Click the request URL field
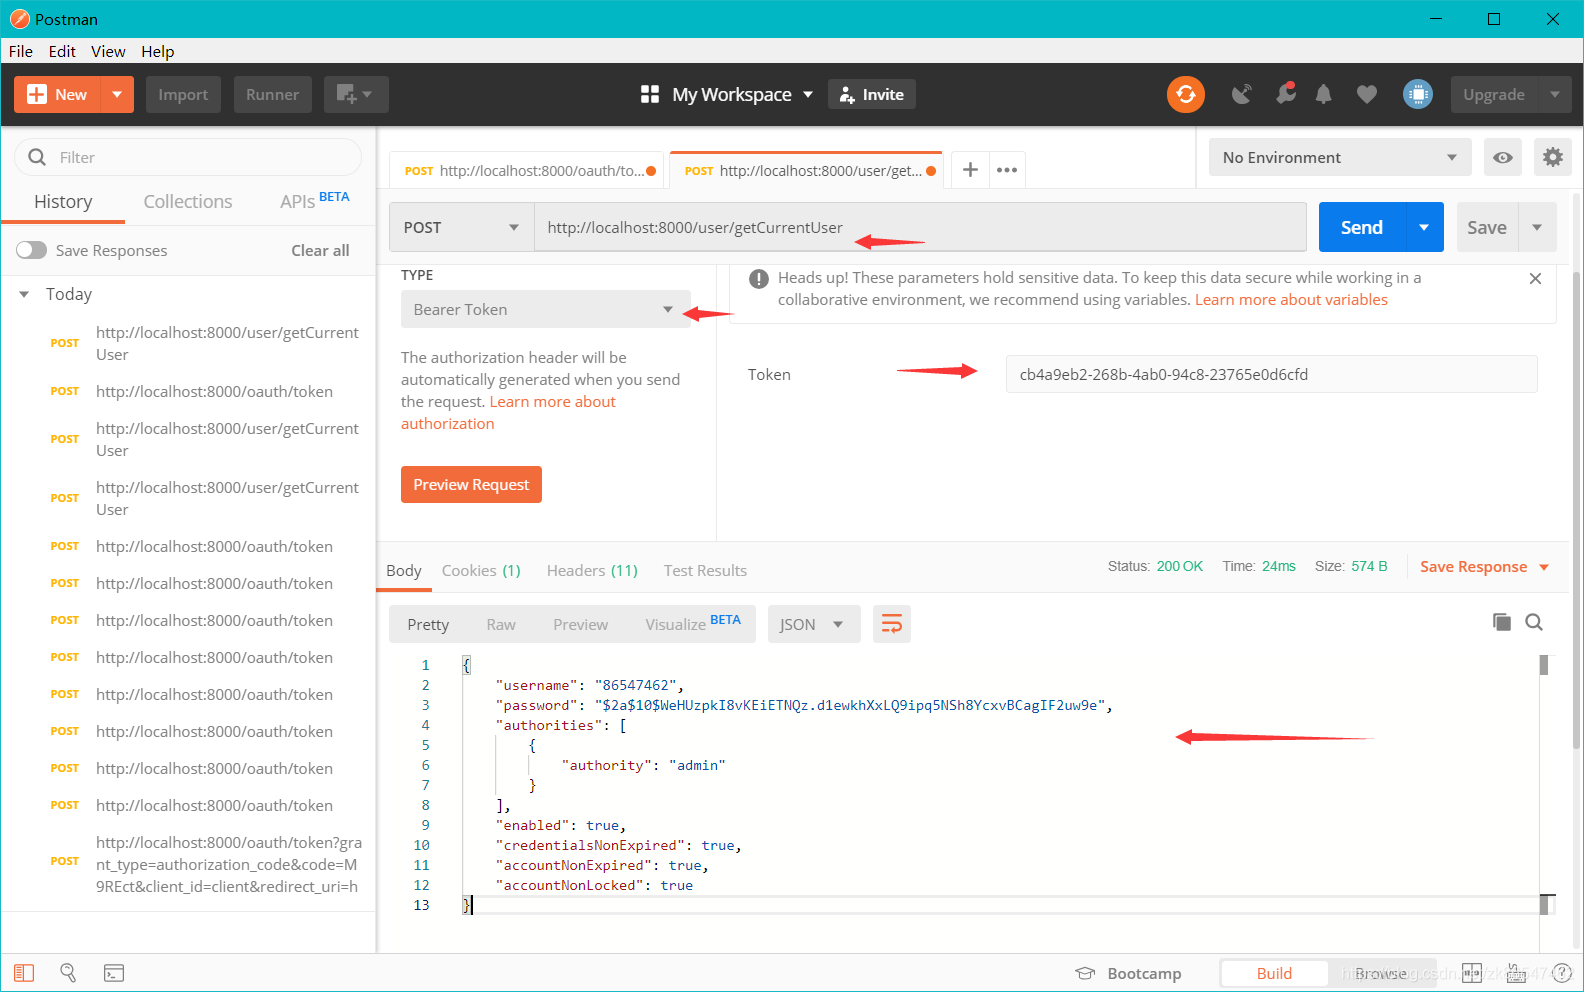The width and height of the screenshot is (1584, 992). click(920, 227)
